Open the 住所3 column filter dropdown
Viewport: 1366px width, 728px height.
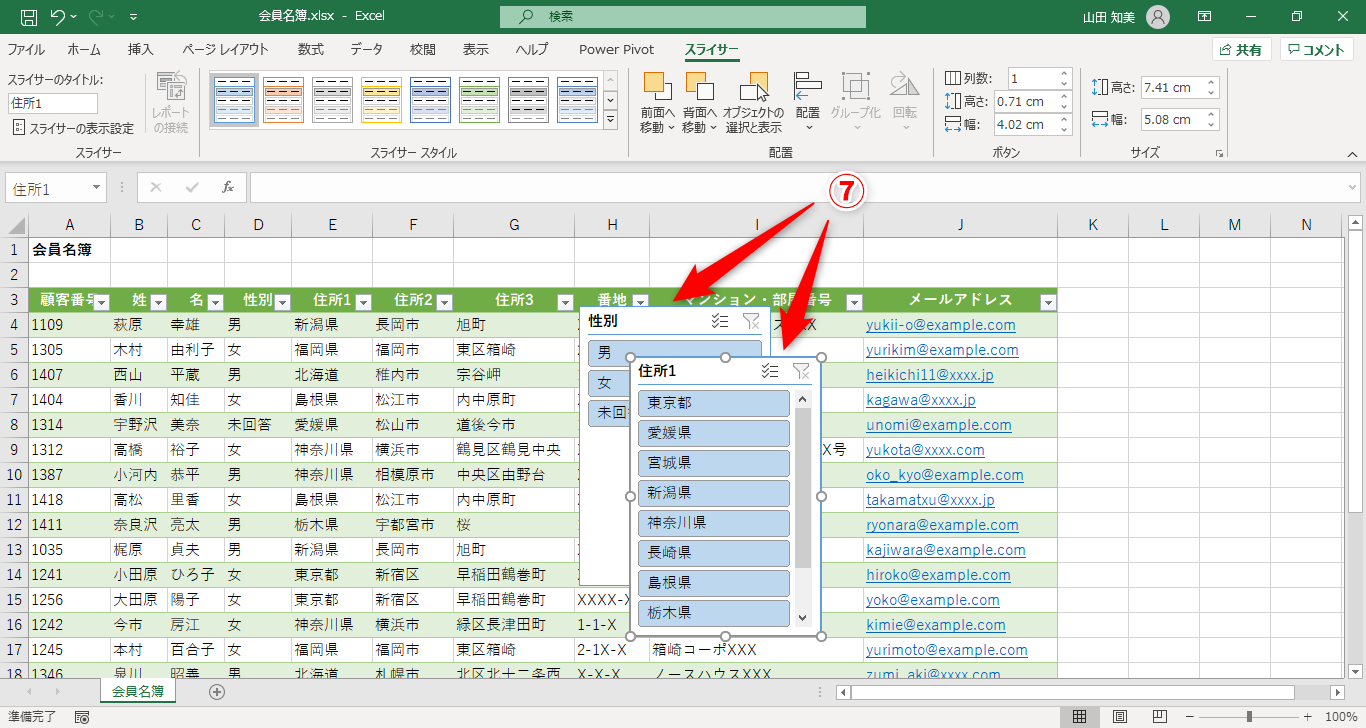pyautogui.click(x=566, y=302)
